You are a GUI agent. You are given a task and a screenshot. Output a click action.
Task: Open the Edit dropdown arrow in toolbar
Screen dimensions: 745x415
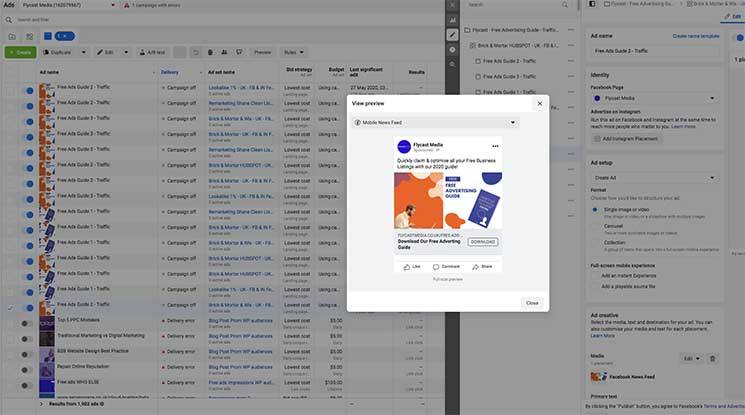126,52
